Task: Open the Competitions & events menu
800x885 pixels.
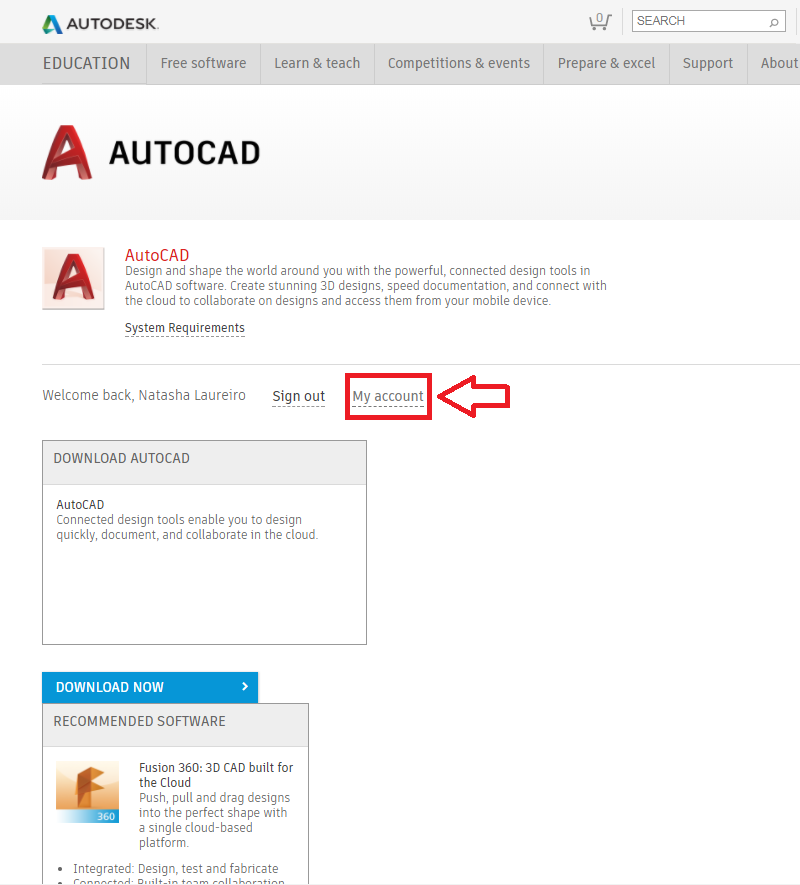Action: 459,63
